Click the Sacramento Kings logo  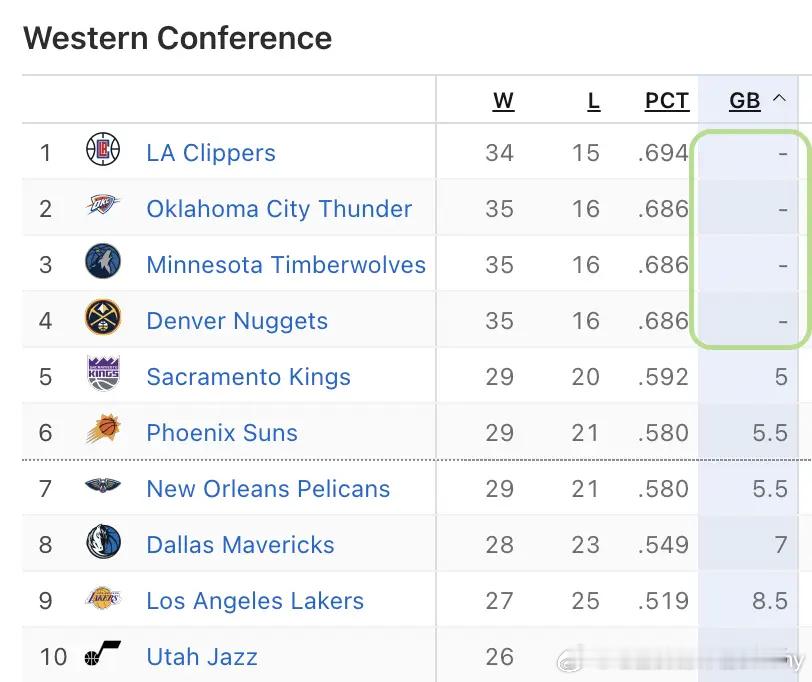[x=103, y=375]
